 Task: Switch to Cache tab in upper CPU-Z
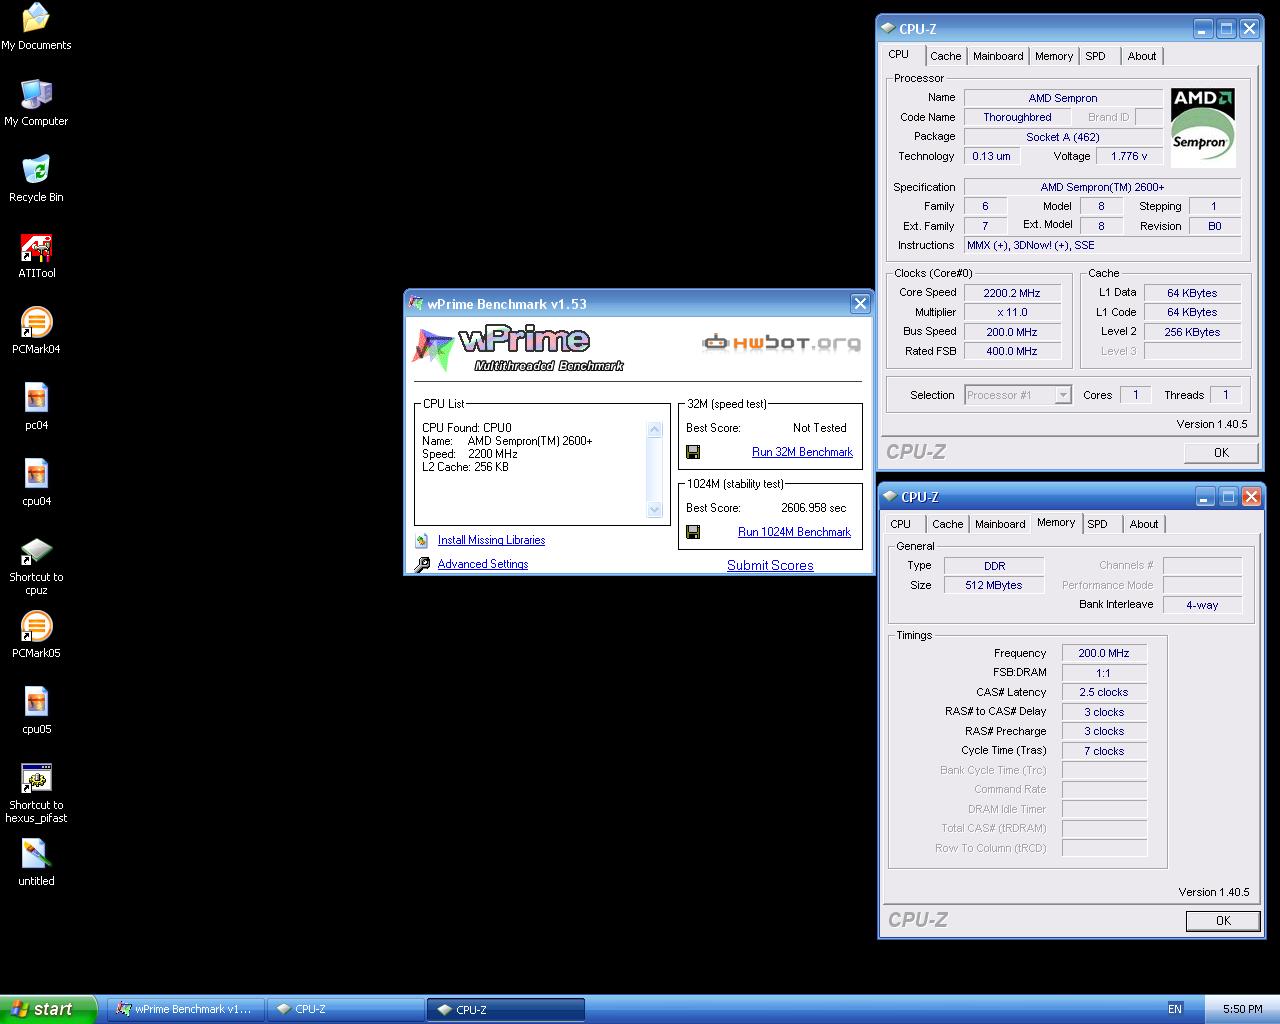[x=945, y=56]
